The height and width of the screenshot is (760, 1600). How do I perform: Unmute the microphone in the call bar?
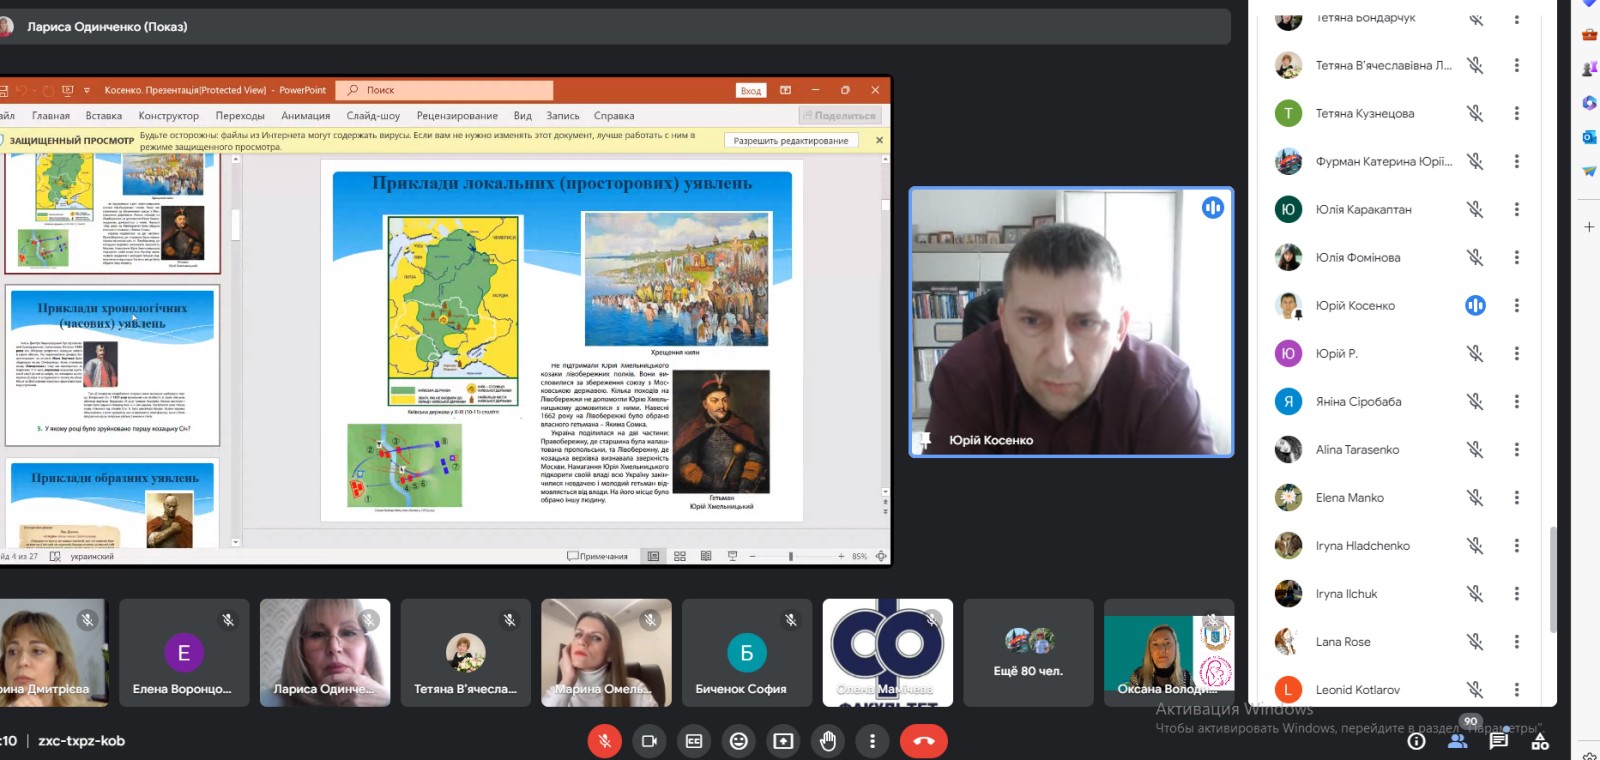tap(604, 741)
